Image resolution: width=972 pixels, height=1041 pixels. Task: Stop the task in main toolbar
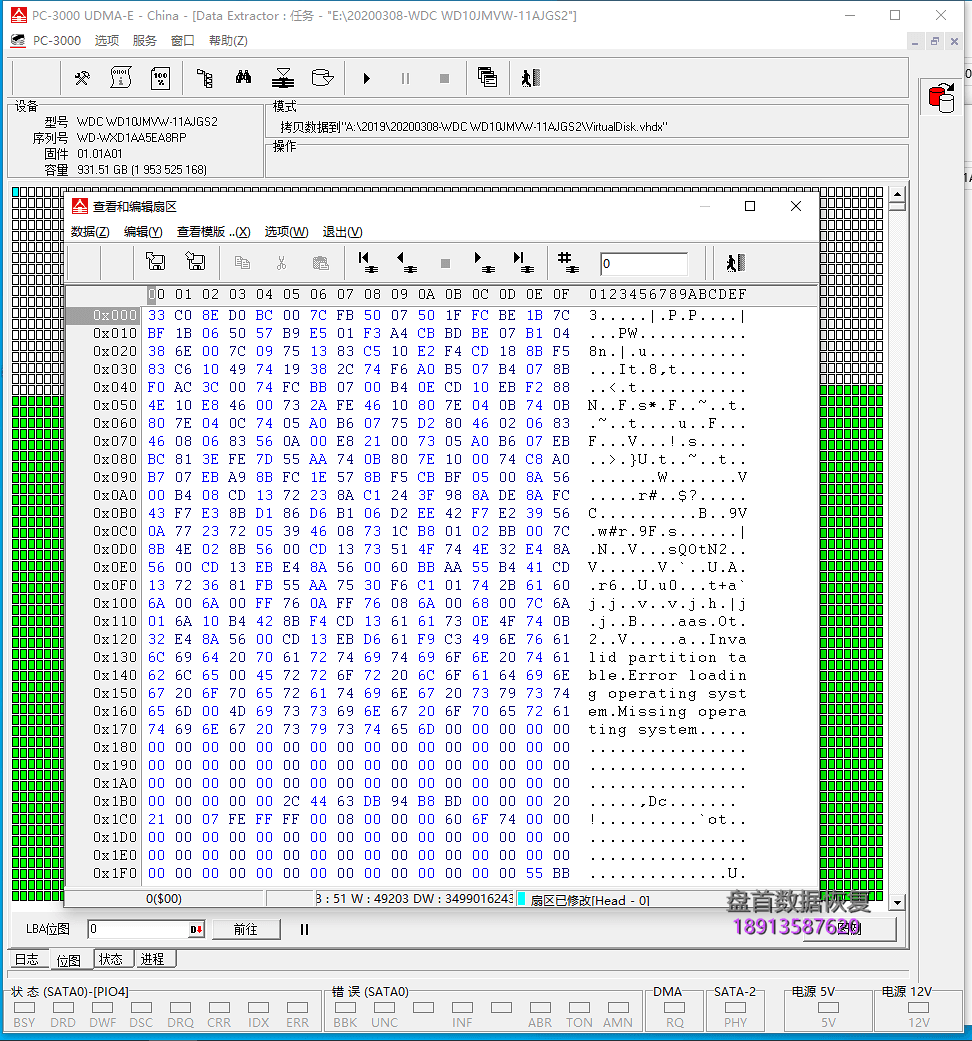(444, 78)
